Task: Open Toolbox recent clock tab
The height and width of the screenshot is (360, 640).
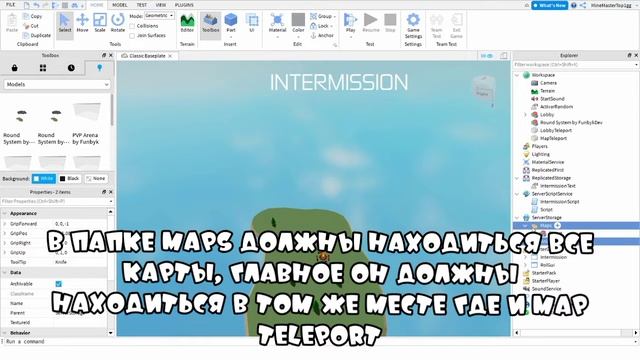Action: pyautogui.click(x=71, y=68)
